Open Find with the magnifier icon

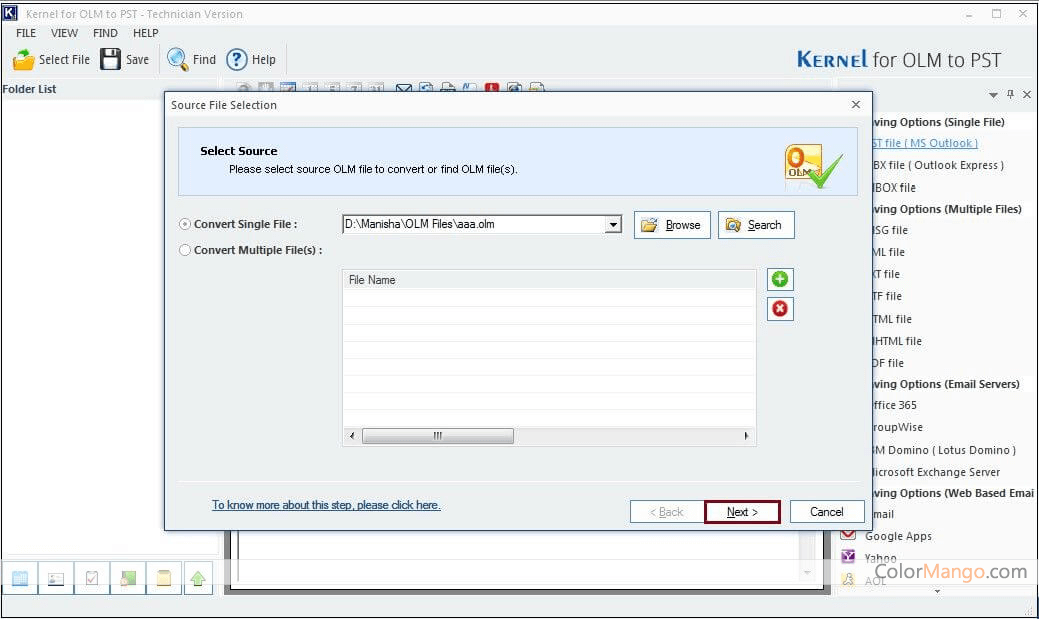click(x=178, y=59)
